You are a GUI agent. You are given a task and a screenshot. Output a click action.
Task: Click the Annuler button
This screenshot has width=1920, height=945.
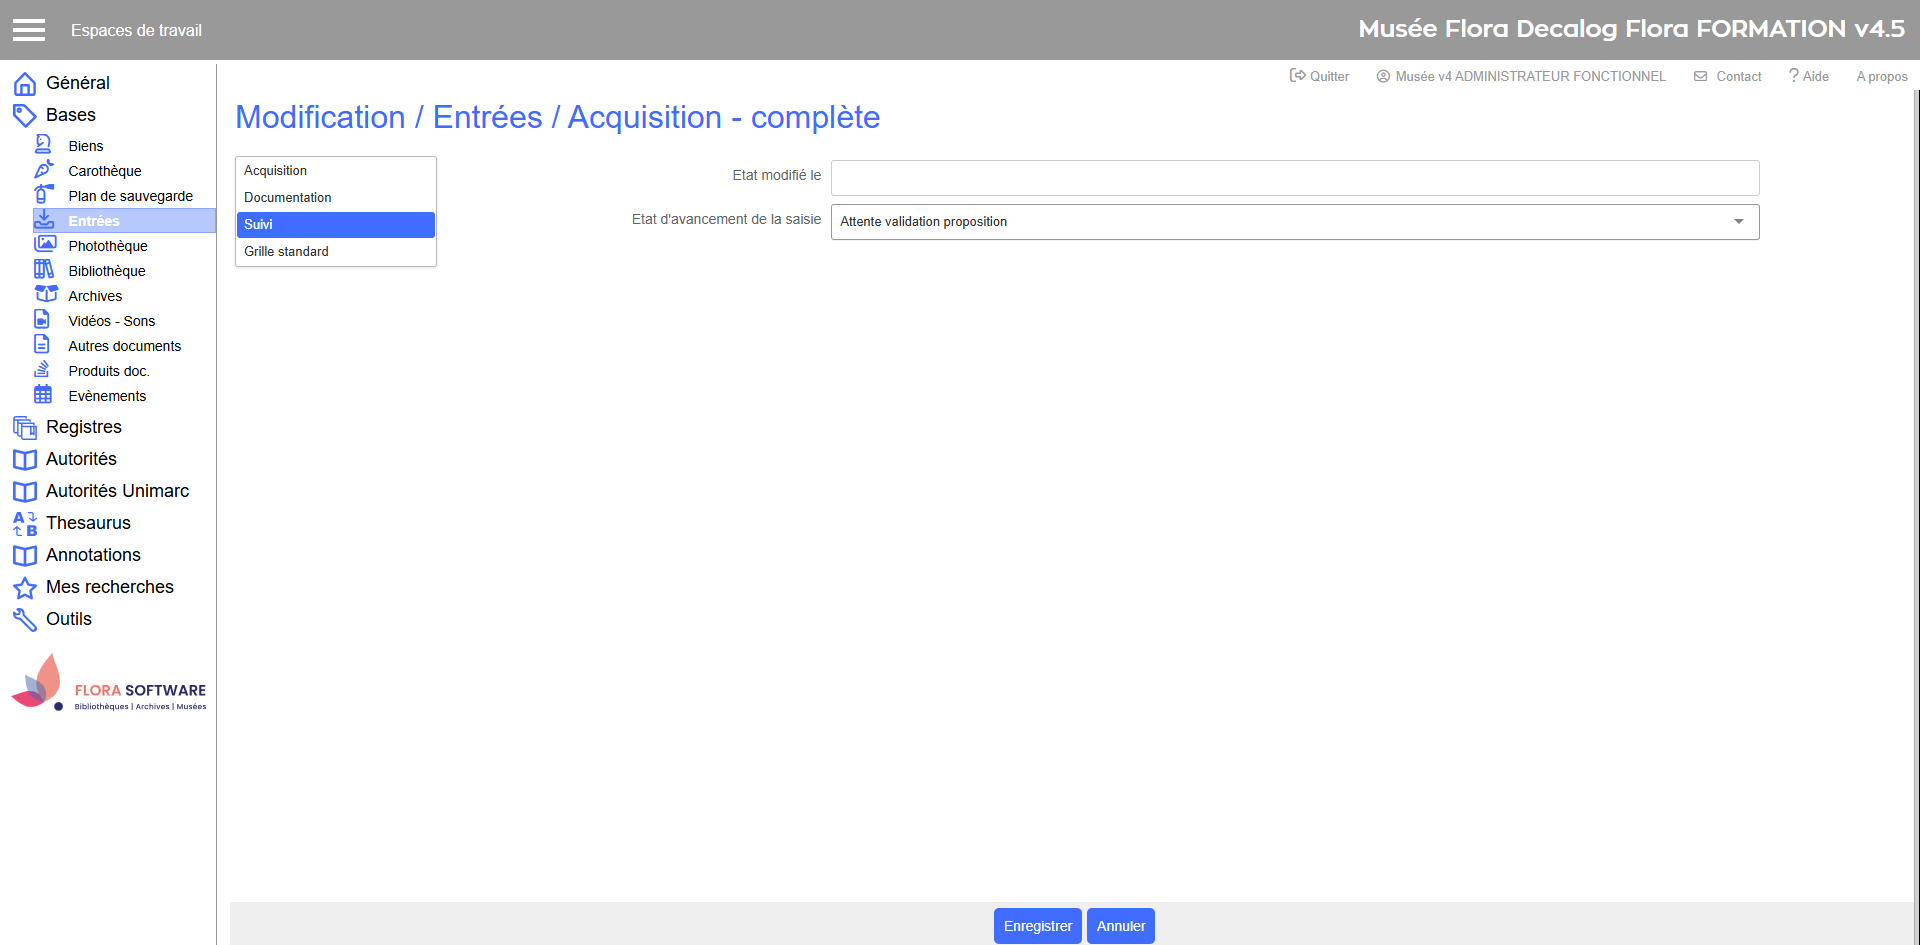point(1120,926)
